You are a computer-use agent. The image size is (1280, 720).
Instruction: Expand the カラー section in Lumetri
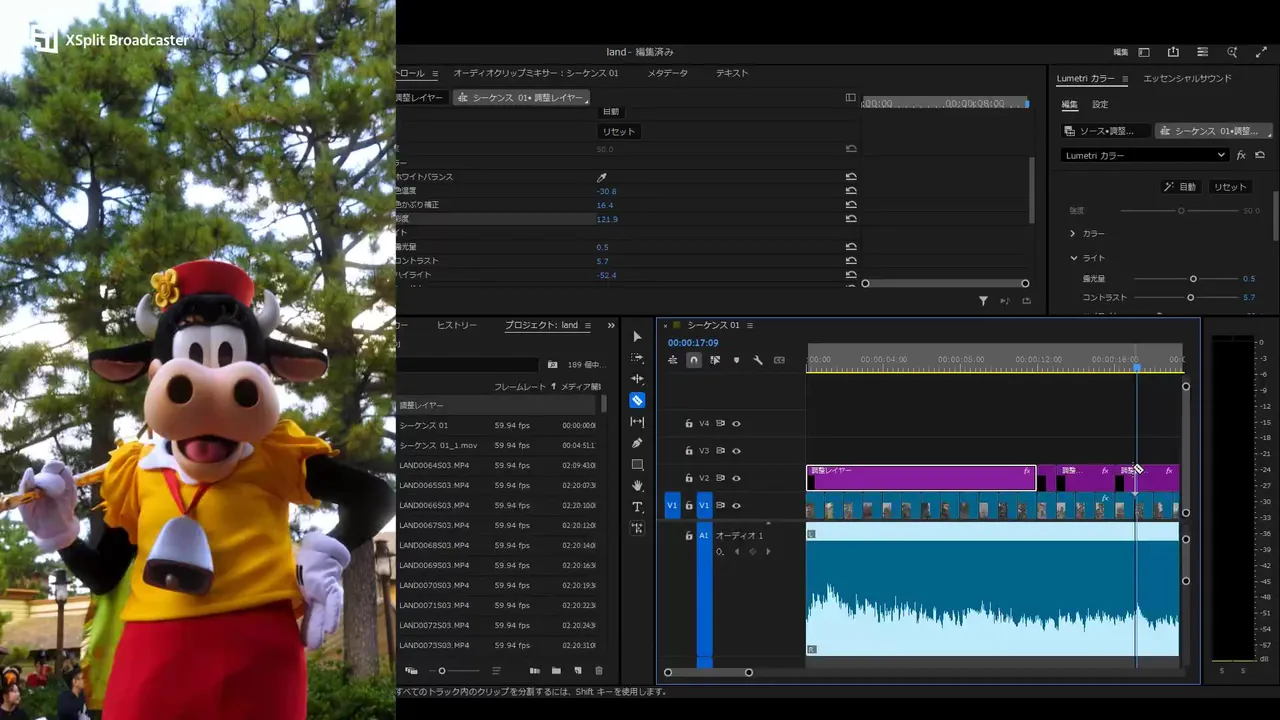pyautogui.click(x=1073, y=233)
